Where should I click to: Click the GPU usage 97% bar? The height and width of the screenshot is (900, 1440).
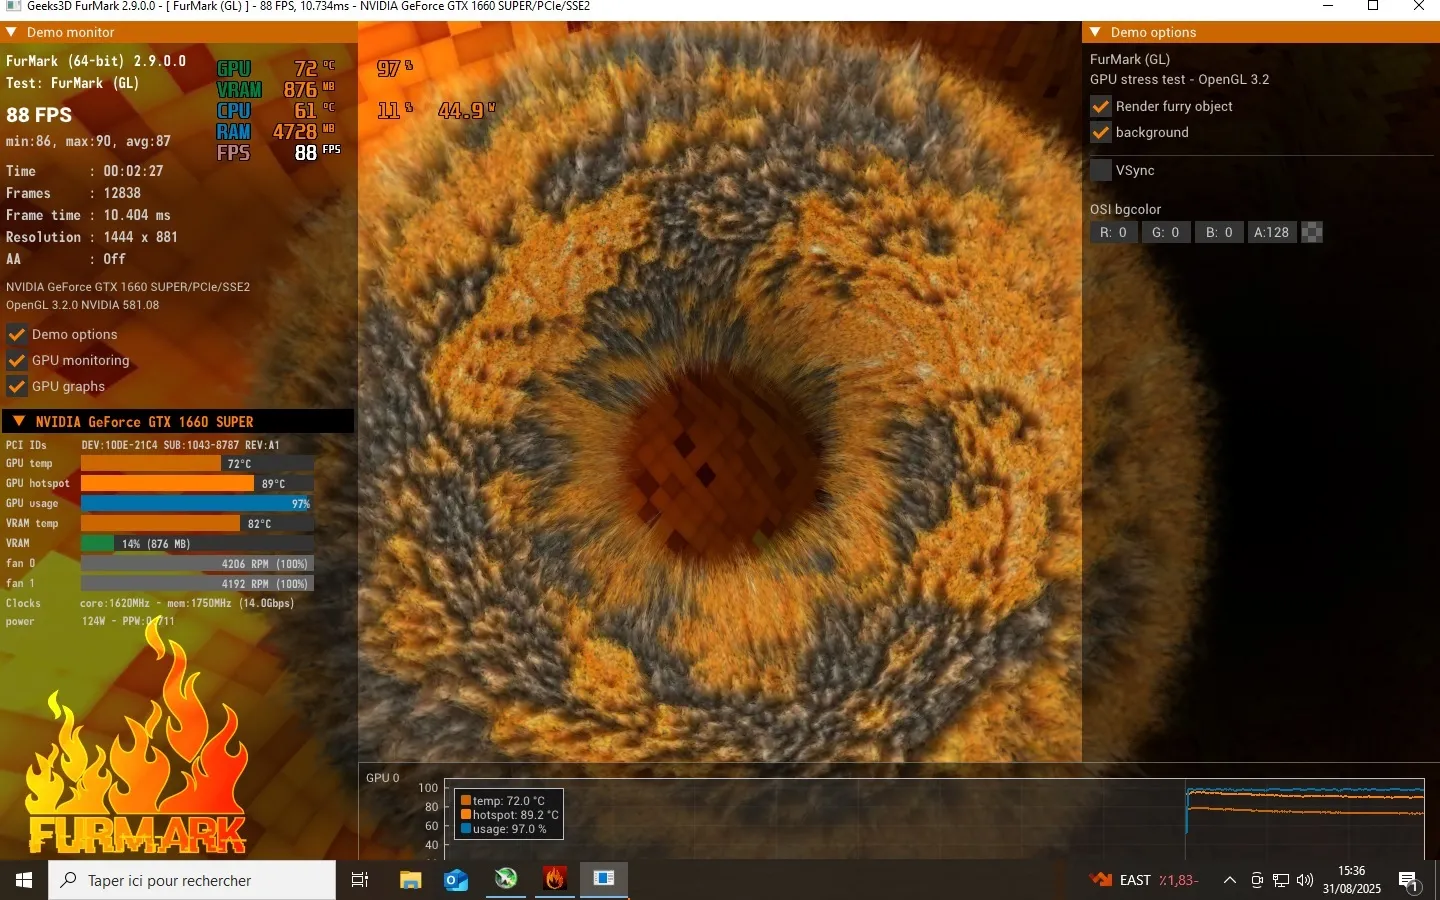tap(197, 503)
